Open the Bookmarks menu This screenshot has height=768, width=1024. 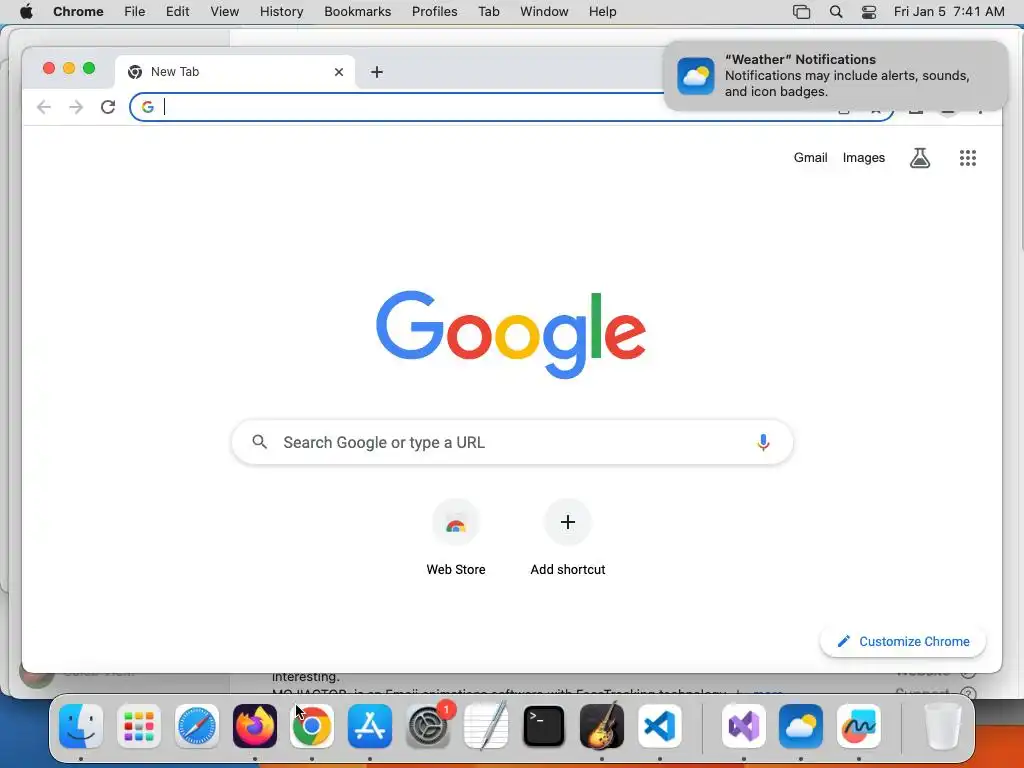[357, 12]
